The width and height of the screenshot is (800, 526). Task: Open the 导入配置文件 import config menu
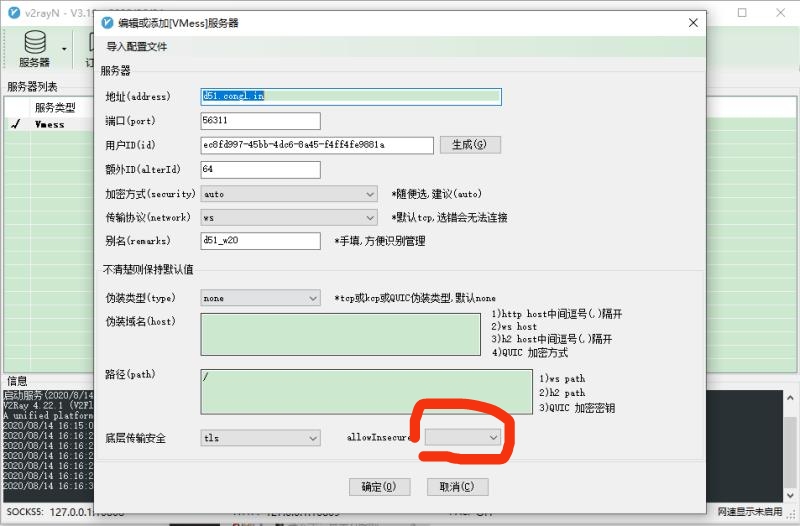pos(136,47)
